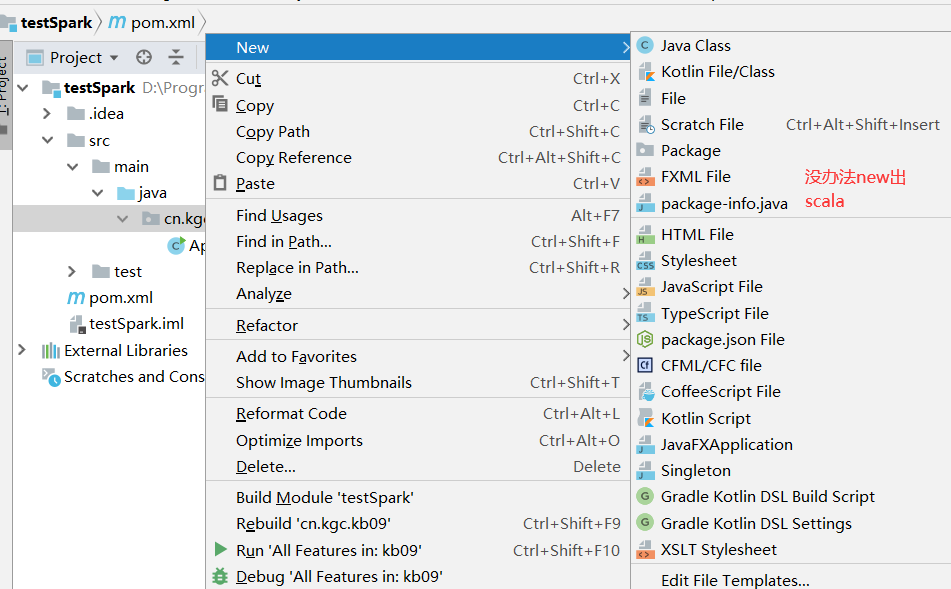The width and height of the screenshot is (951, 589).
Task: Click the Gradle Kotlin DSL Settings icon
Action: click(x=645, y=522)
